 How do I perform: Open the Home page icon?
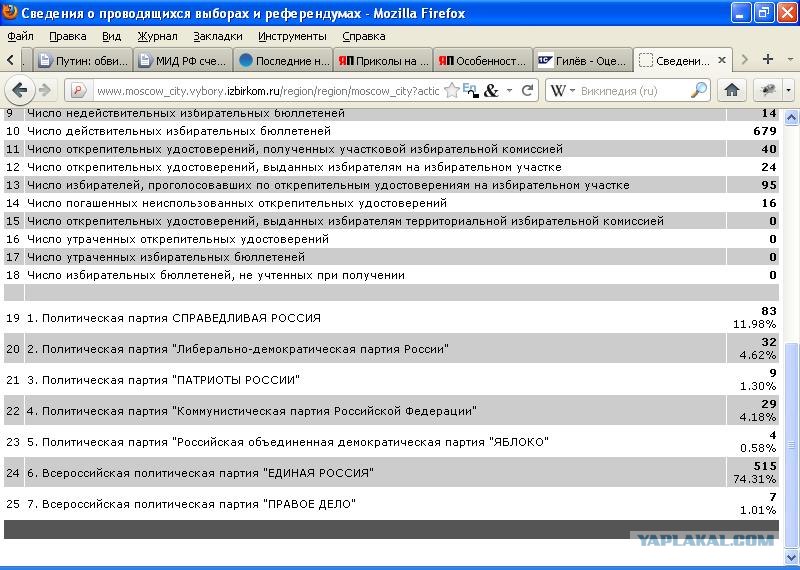732,90
